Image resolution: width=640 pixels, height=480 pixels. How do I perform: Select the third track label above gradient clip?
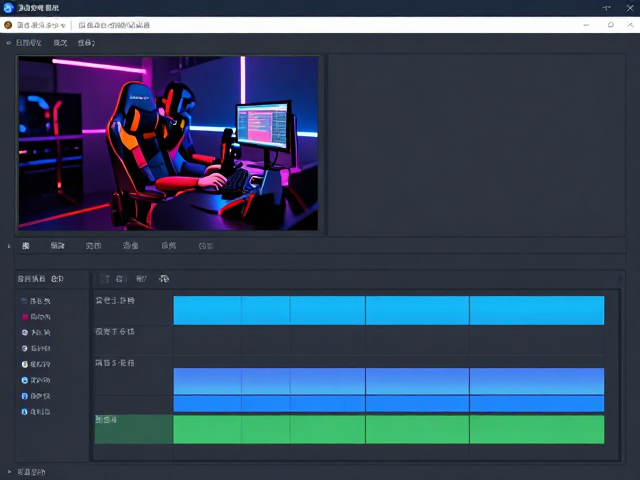pyautogui.click(x=115, y=363)
